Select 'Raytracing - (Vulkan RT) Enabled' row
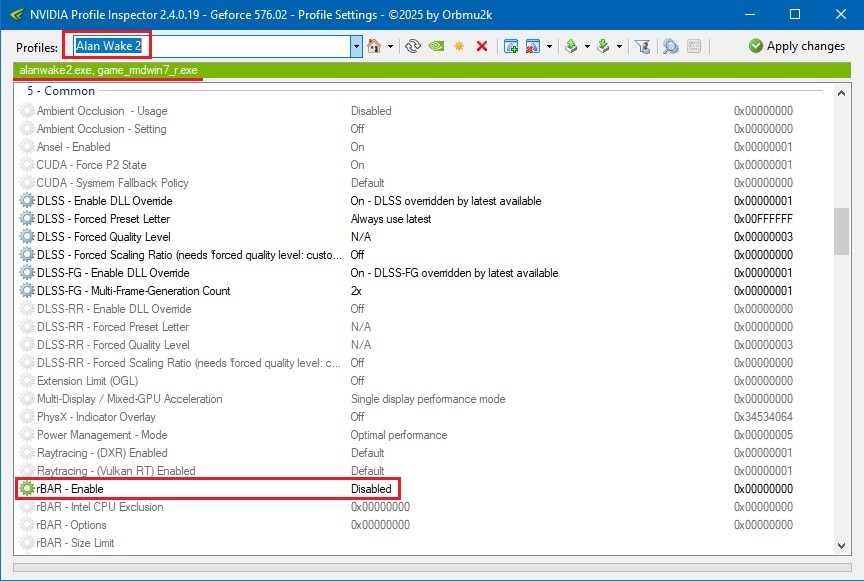 tap(424, 471)
